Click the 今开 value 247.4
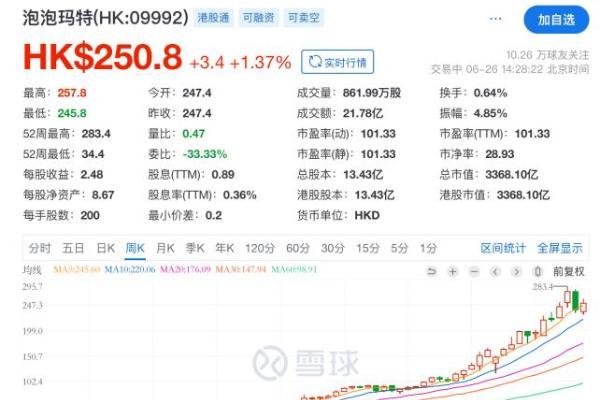Viewport: 600px width, 400px height. point(197,93)
